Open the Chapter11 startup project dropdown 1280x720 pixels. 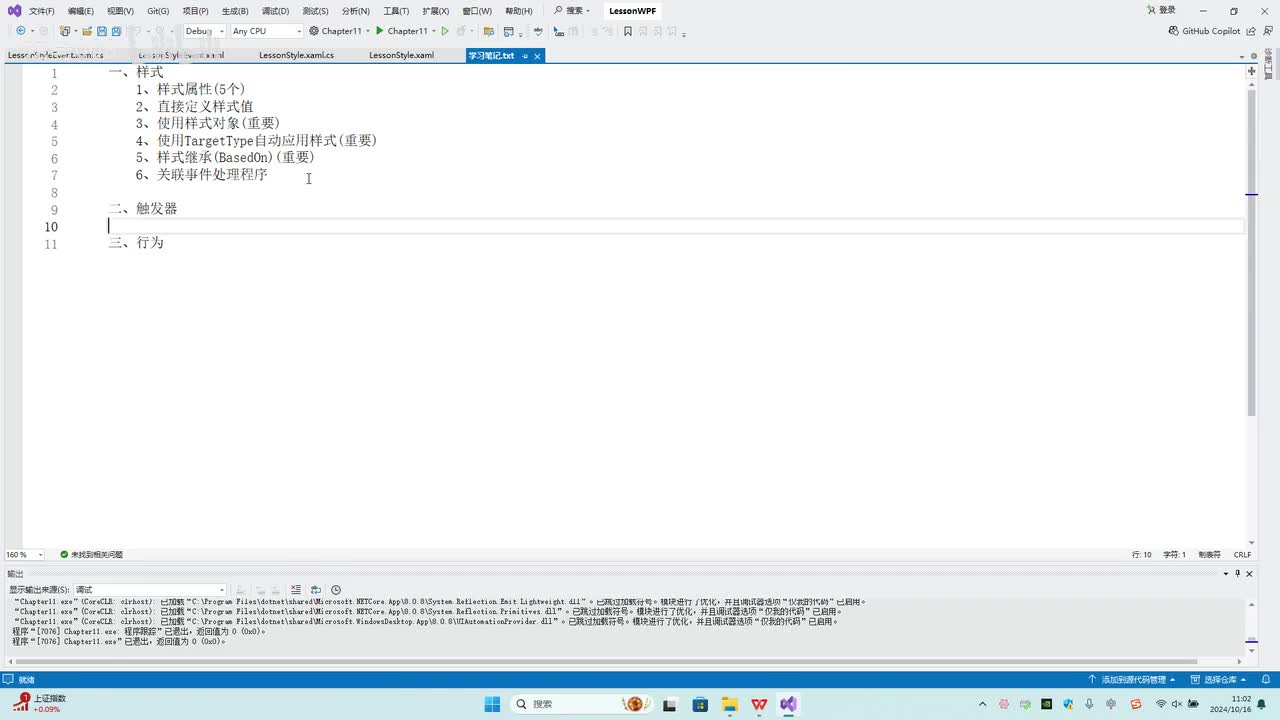(x=340, y=31)
